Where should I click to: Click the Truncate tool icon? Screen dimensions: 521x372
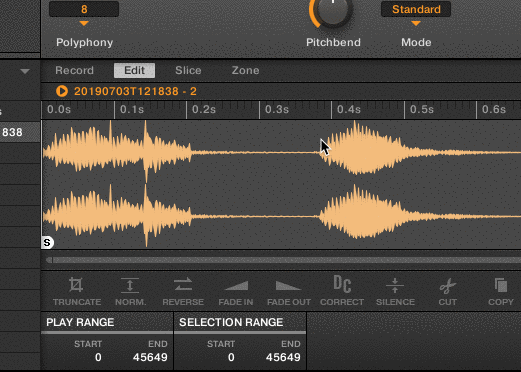tap(76, 285)
